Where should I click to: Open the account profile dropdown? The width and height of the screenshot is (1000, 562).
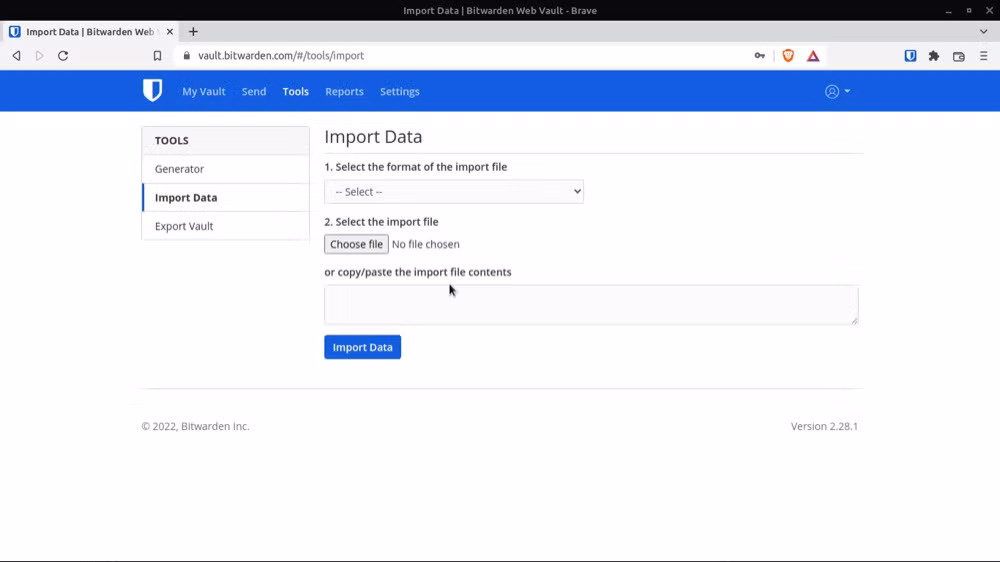click(837, 91)
